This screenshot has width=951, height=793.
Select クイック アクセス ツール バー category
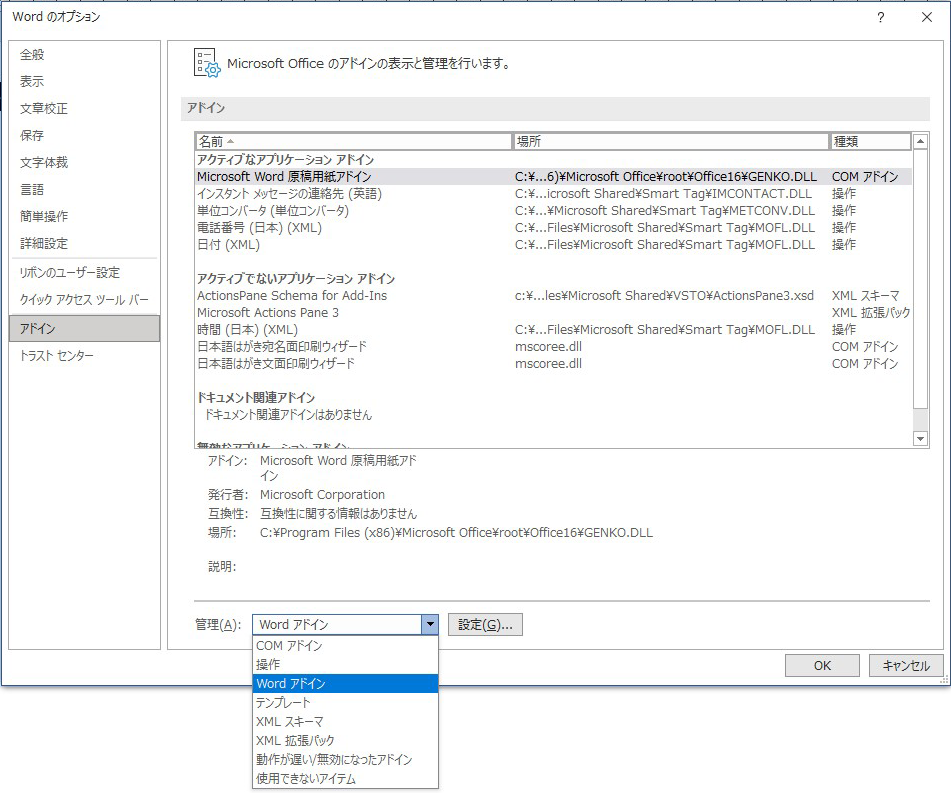[84, 300]
